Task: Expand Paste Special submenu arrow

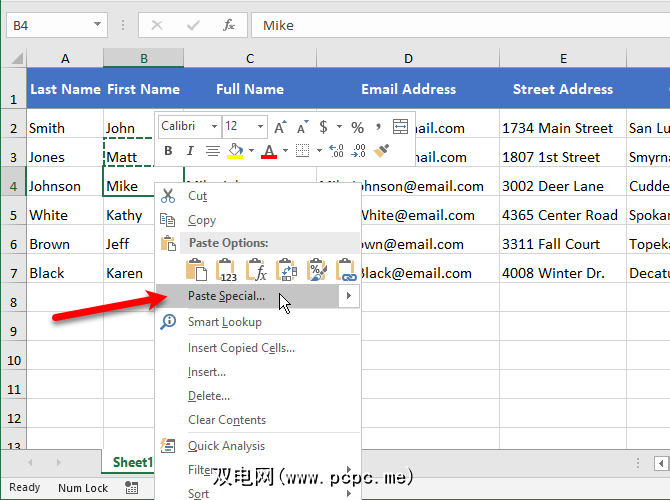Action: [x=349, y=296]
